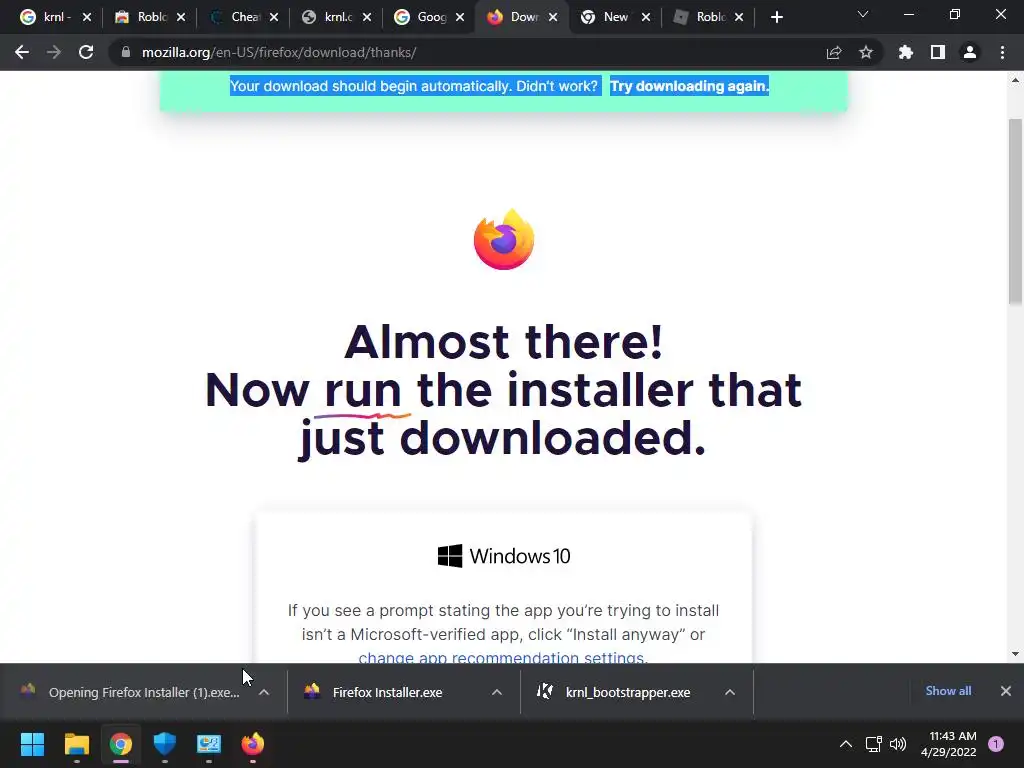Click the Chrome taskbar icon
The height and width of the screenshot is (768, 1024).
121,744
